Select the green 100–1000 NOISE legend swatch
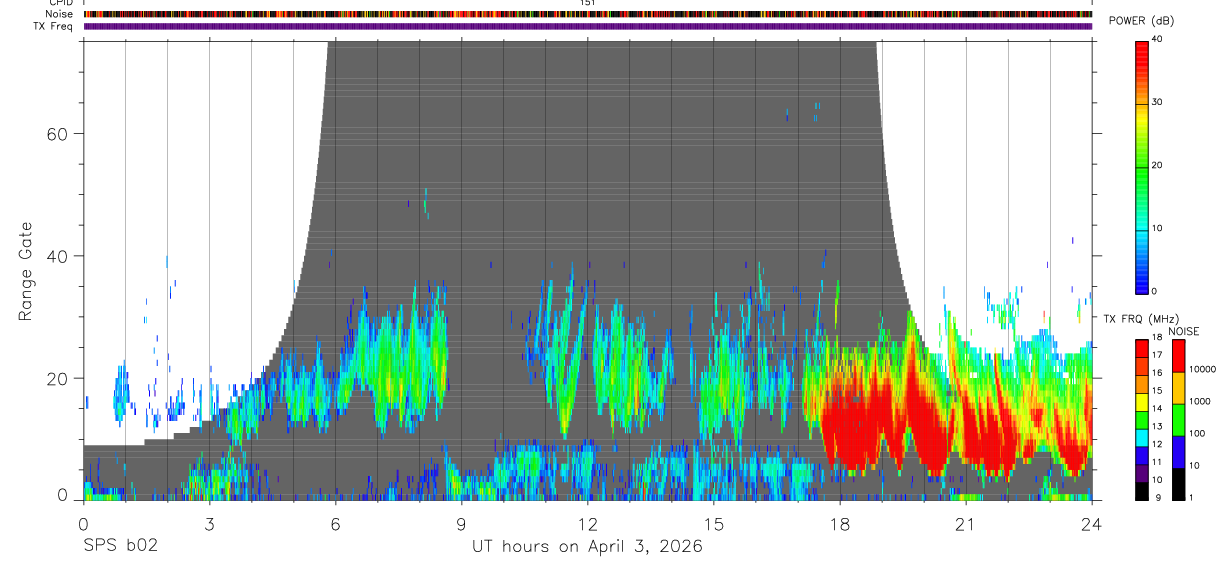Viewport: 1228px width, 567px height. 1179,419
